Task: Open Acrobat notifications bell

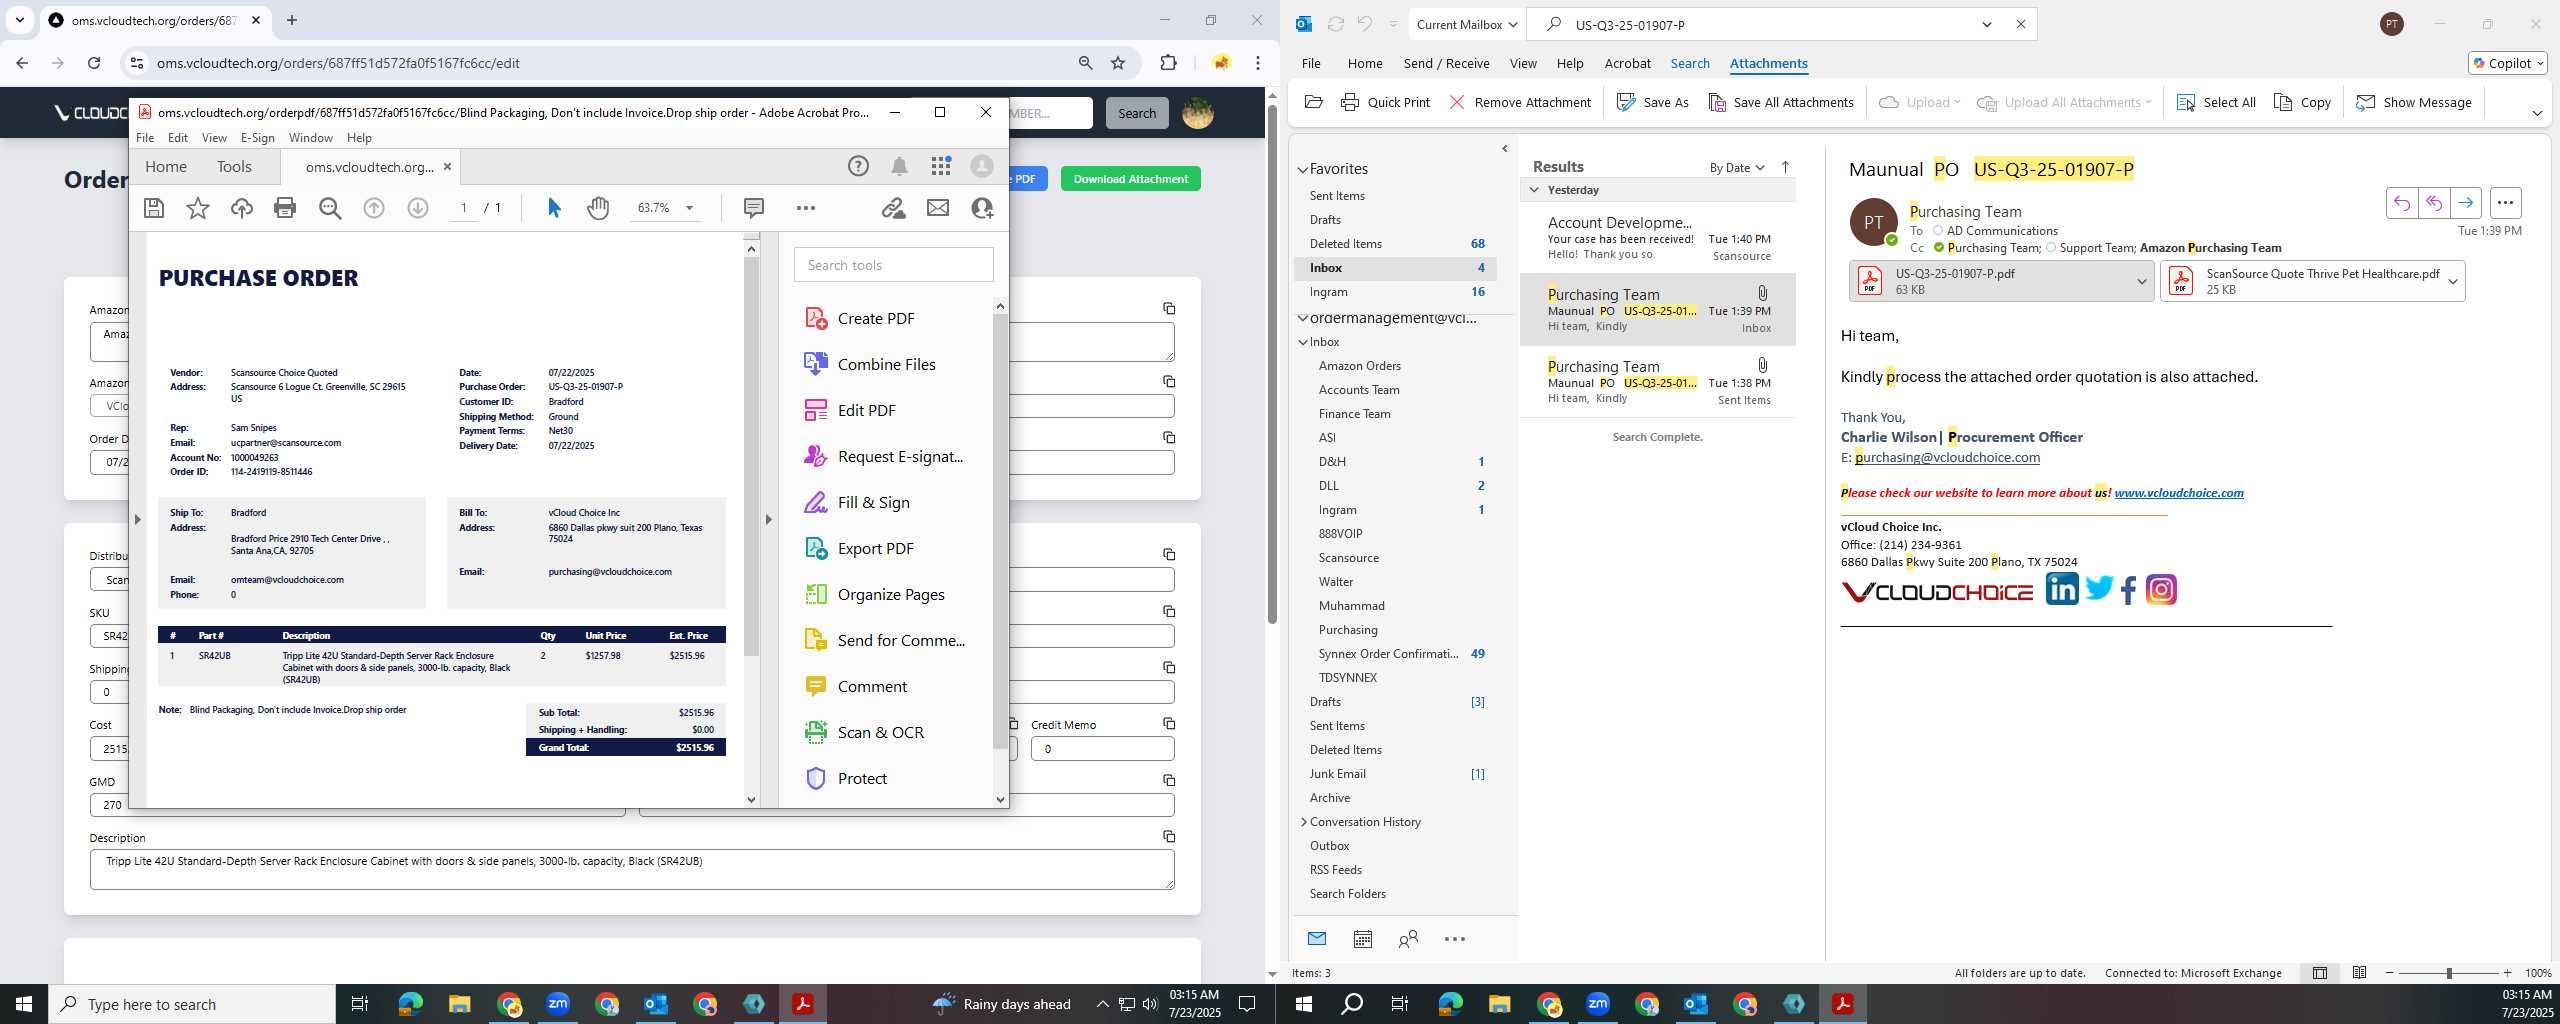Action: point(900,167)
